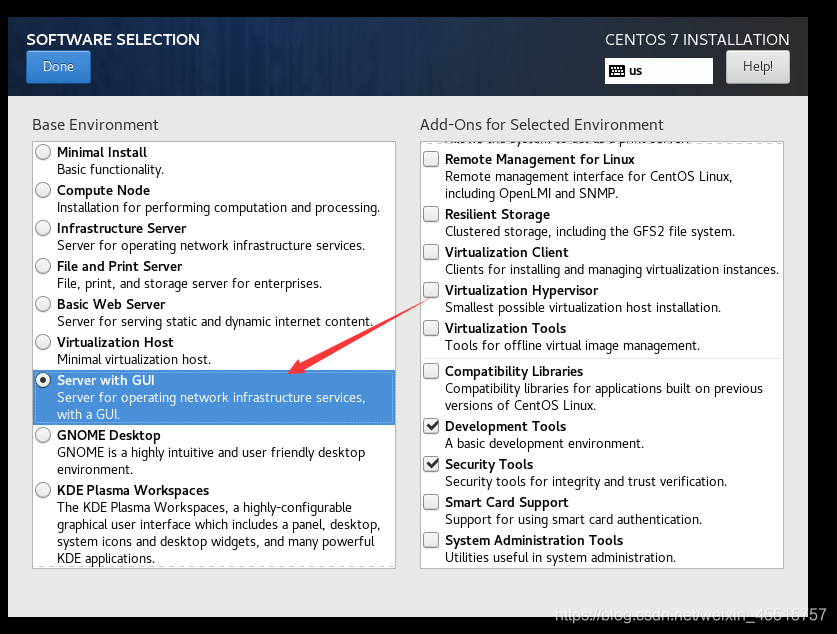Choose Compute Node environment
This screenshot has width=837, height=634.
(43, 190)
